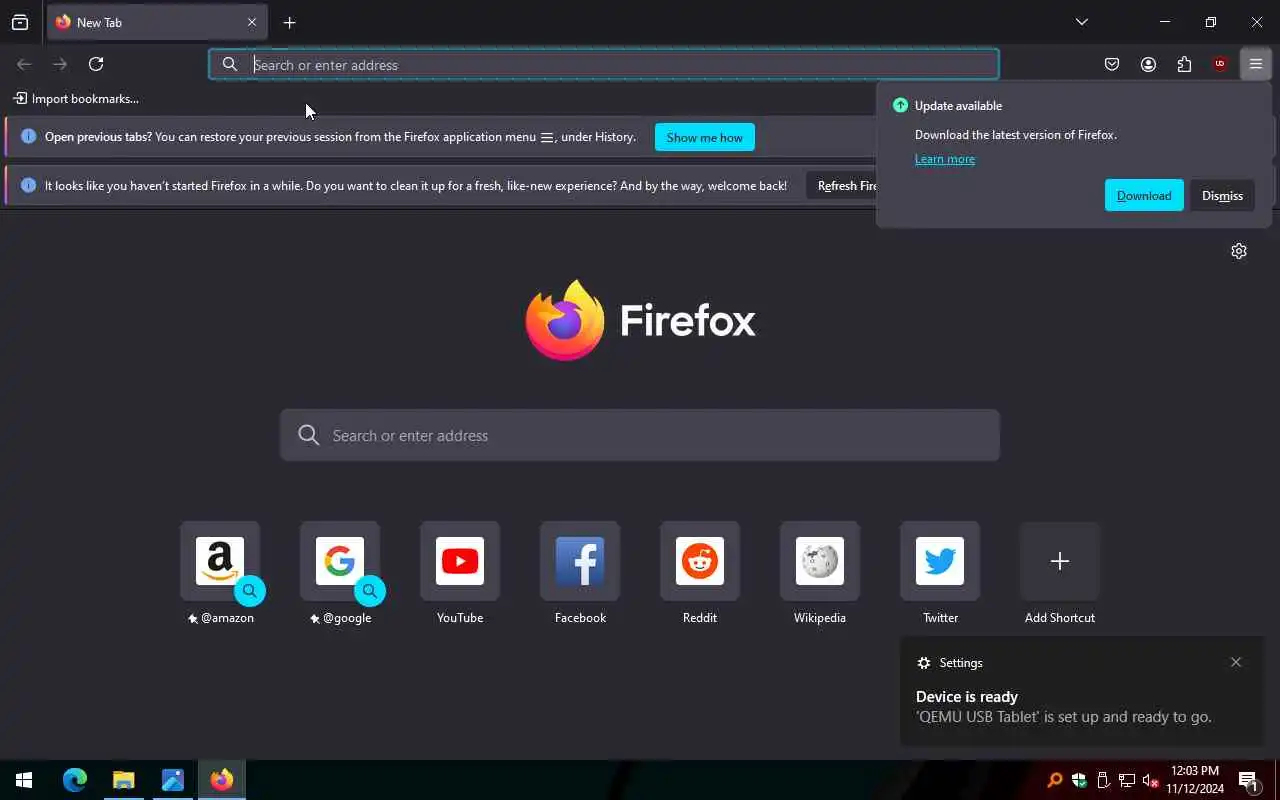Screen dimensions: 1280x800
Task: Save to Pocket icon in toolbar
Action: [1112, 64]
